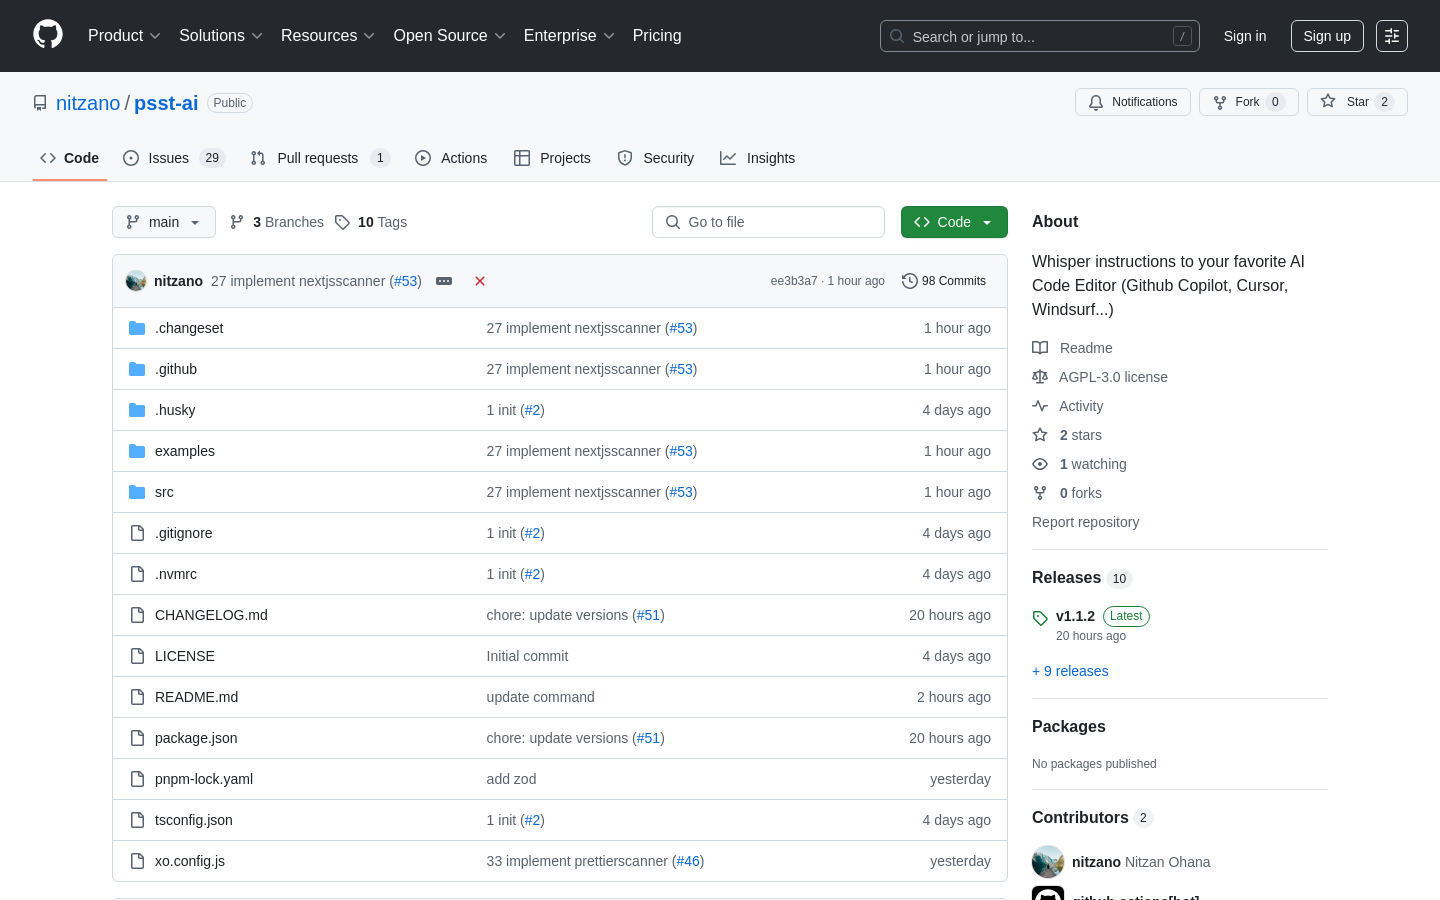Open the .gitignore file

pos(184,533)
